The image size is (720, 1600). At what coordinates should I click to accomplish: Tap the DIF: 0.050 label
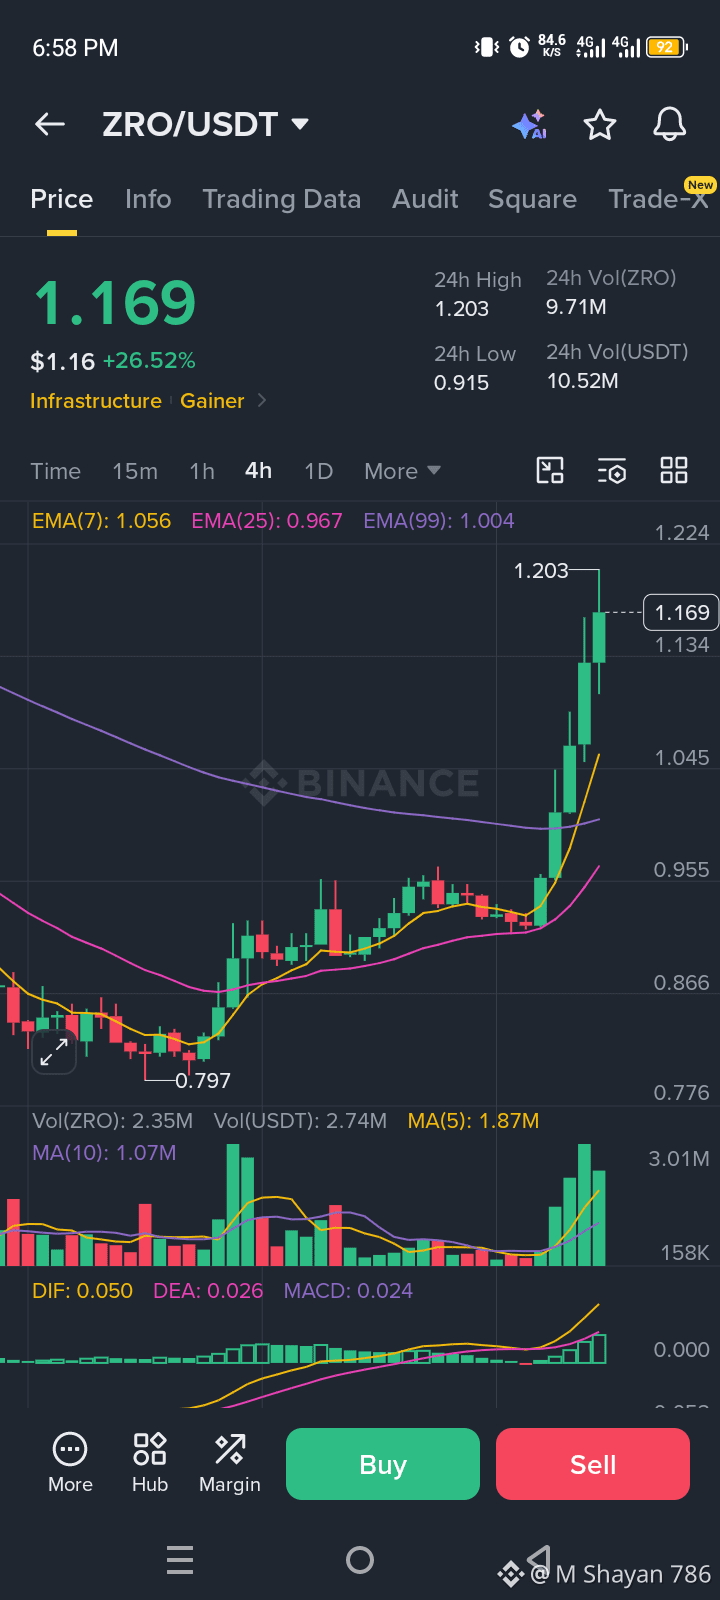(83, 1291)
